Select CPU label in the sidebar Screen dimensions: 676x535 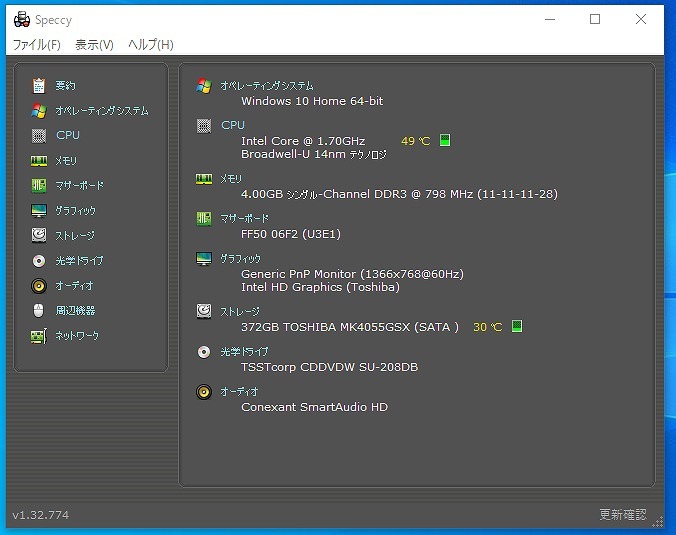(x=68, y=135)
